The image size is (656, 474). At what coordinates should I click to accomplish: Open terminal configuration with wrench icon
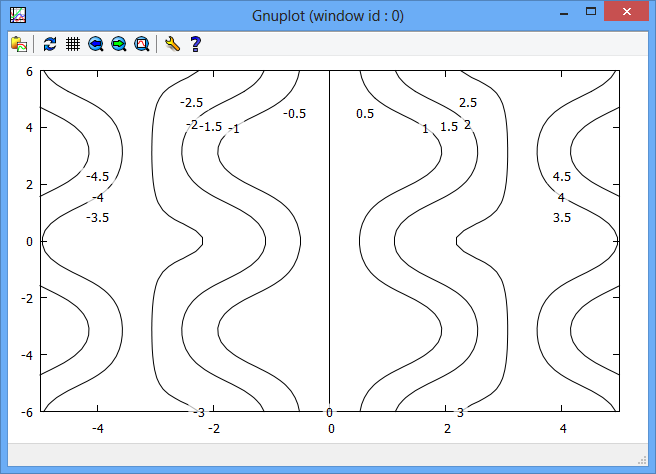point(172,44)
